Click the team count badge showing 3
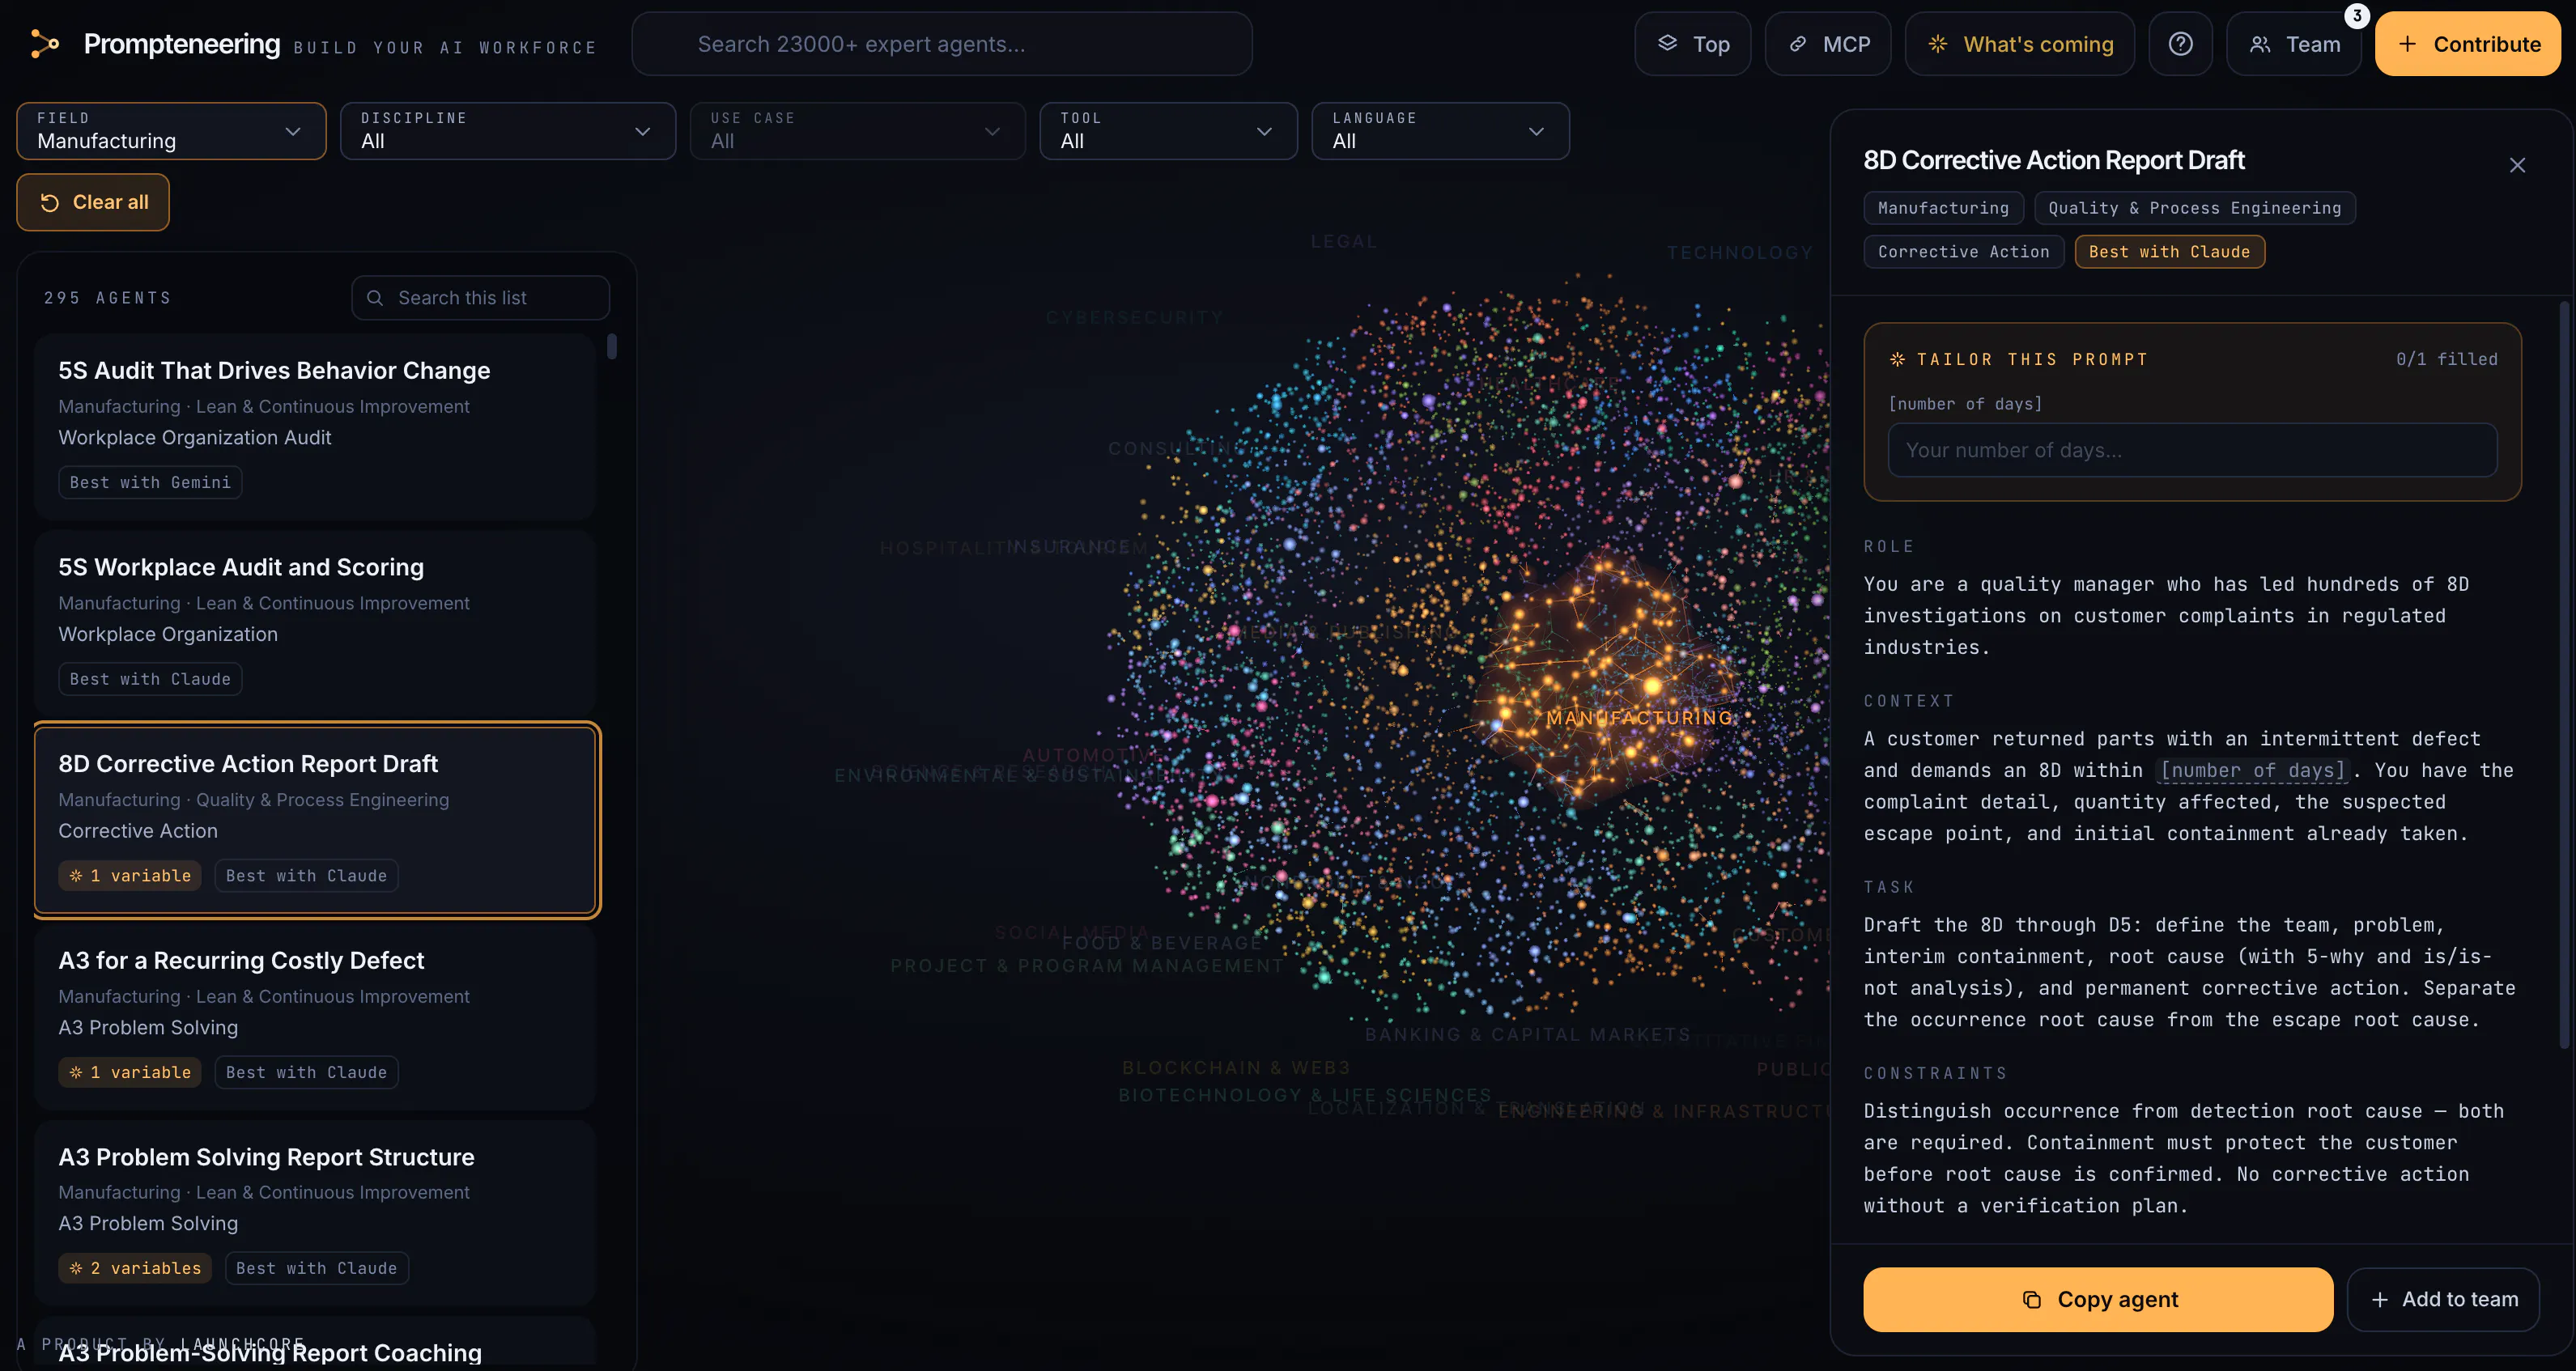Image resolution: width=2576 pixels, height=1371 pixels. coord(2356,16)
